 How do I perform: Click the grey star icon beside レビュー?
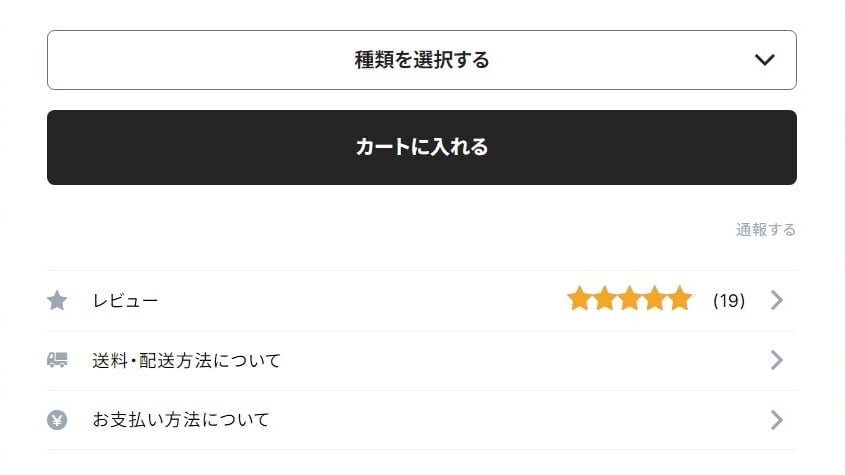[57, 300]
